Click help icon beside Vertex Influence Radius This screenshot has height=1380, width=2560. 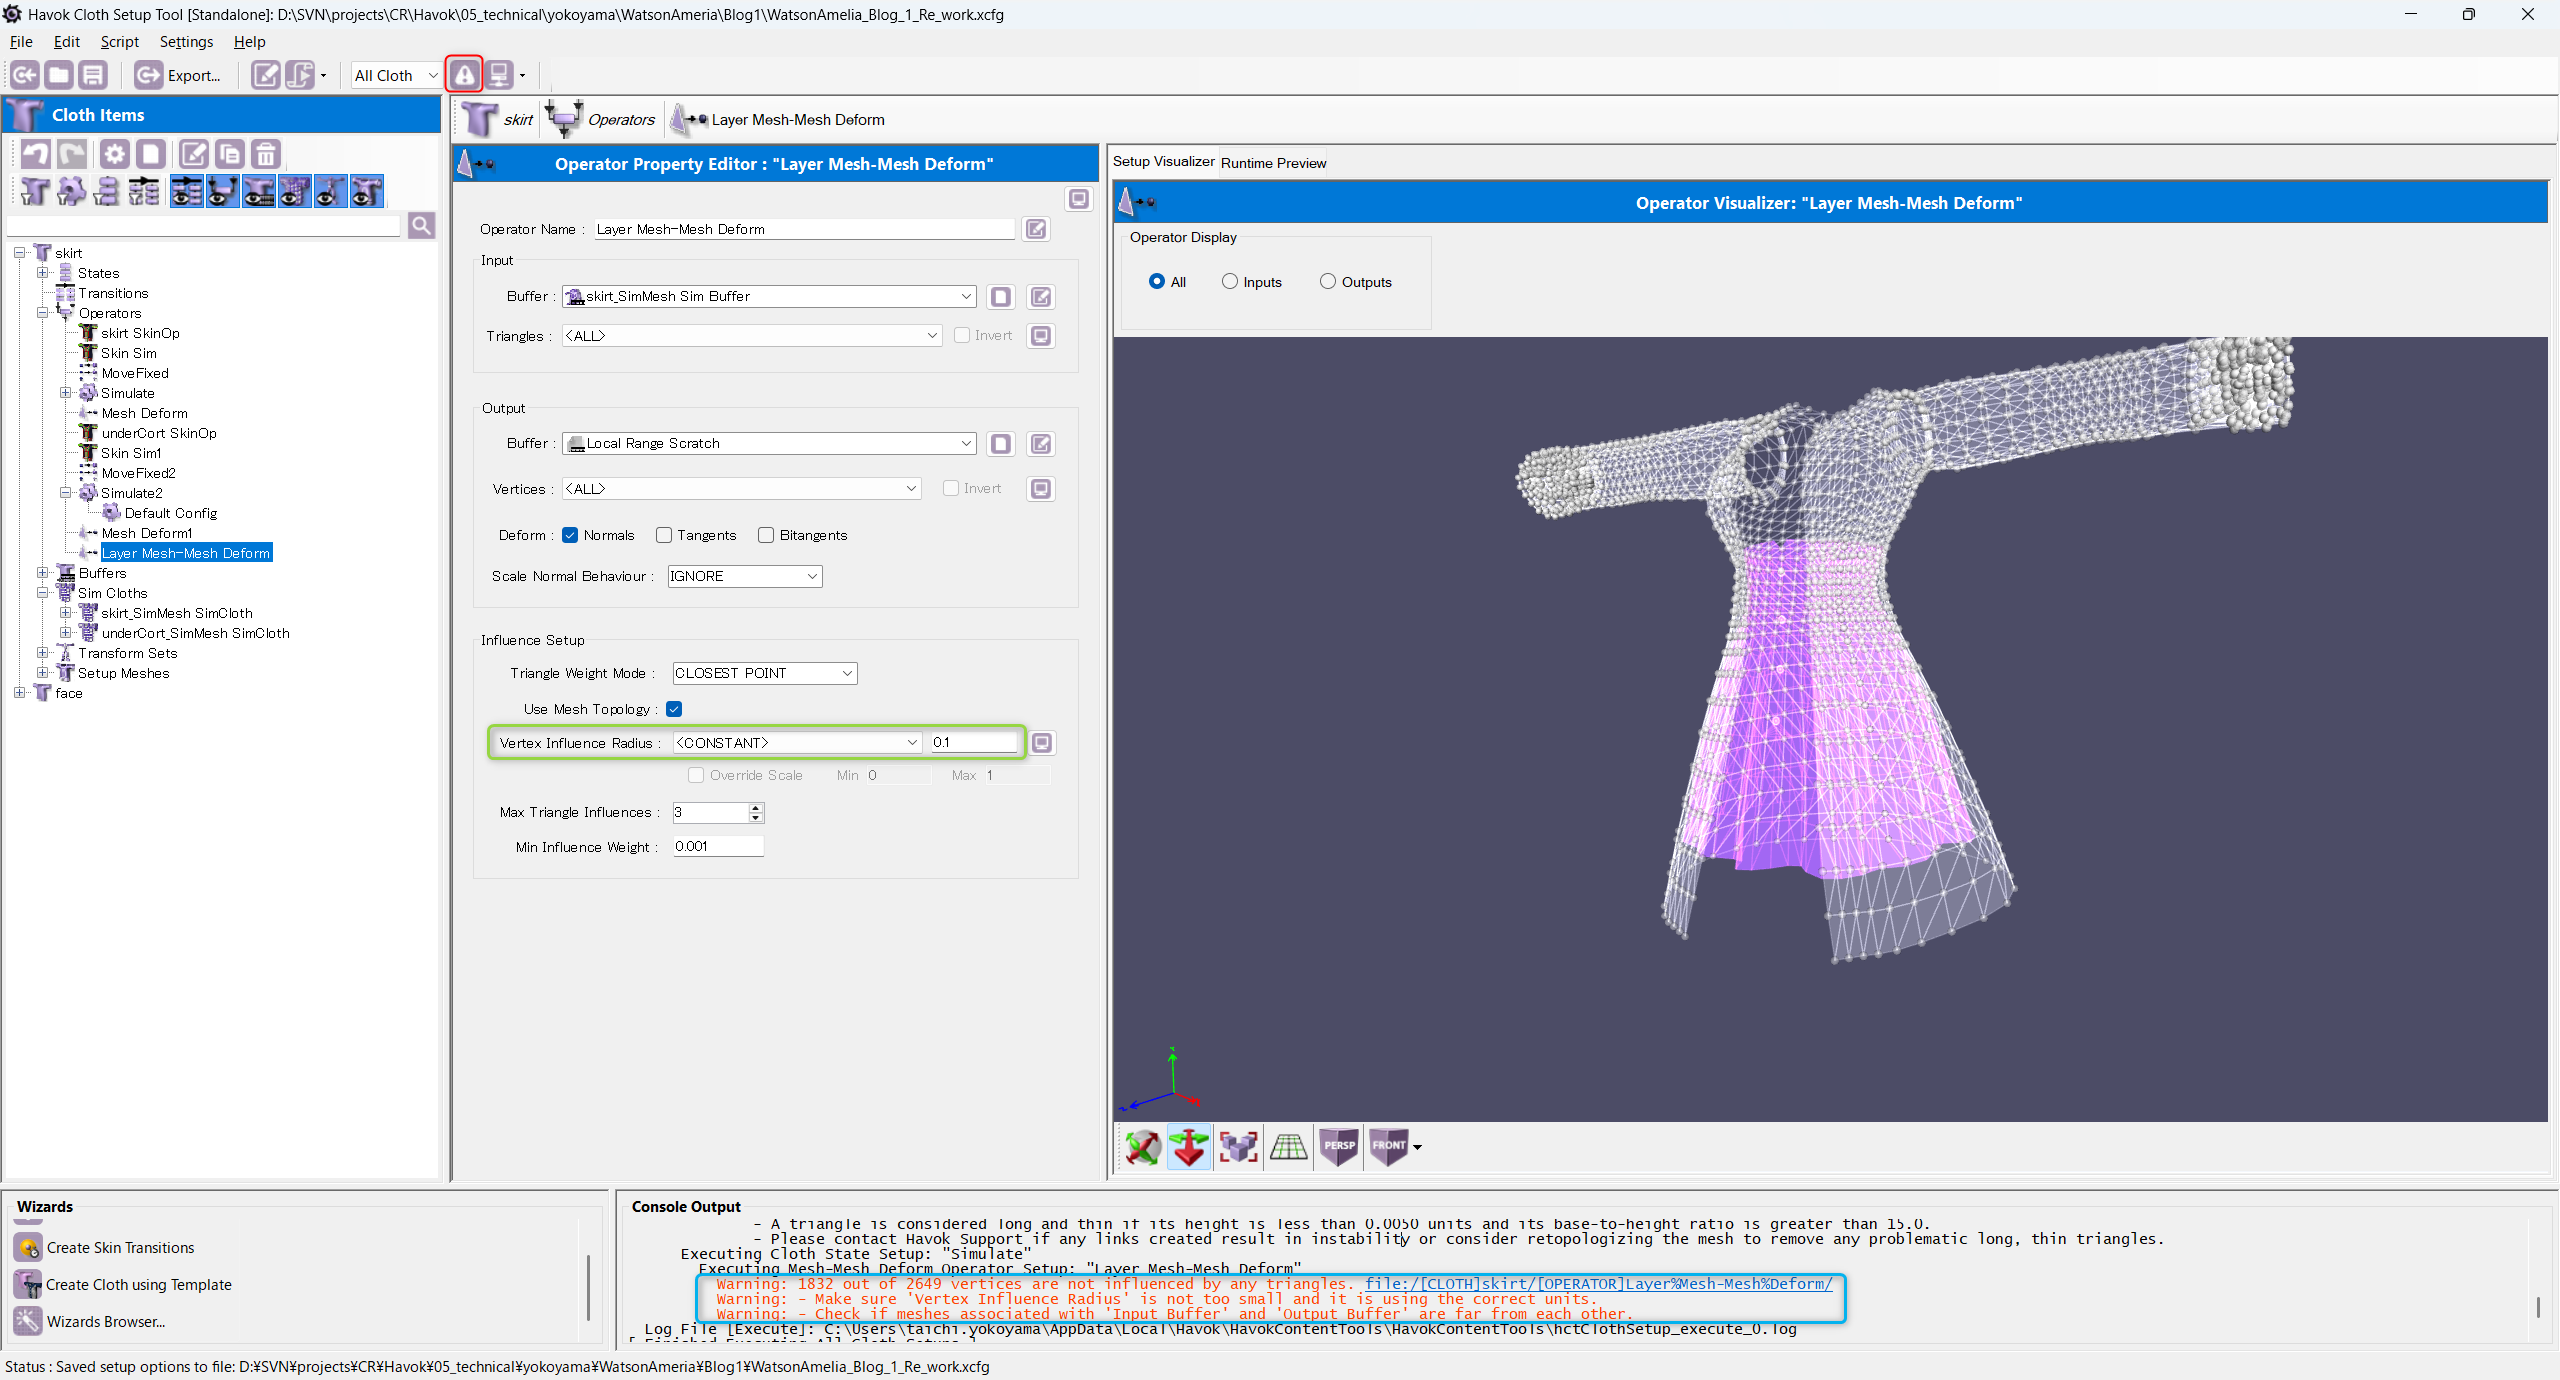point(1042,743)
